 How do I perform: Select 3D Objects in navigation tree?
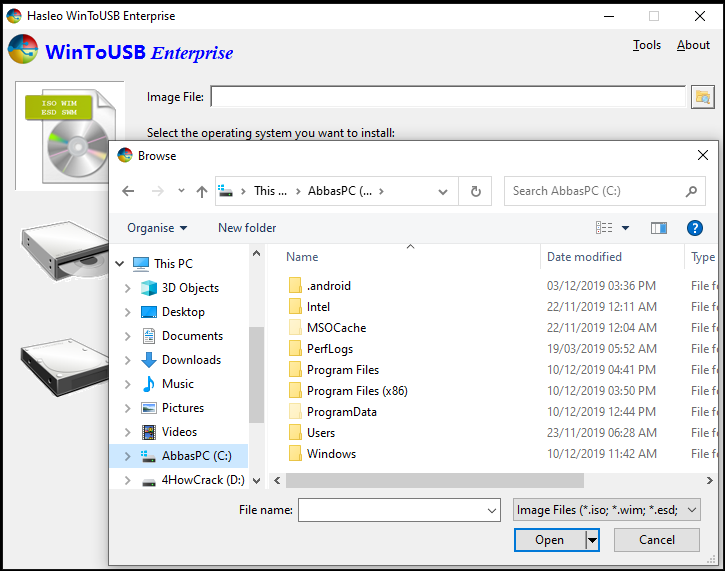click(190, 288)
